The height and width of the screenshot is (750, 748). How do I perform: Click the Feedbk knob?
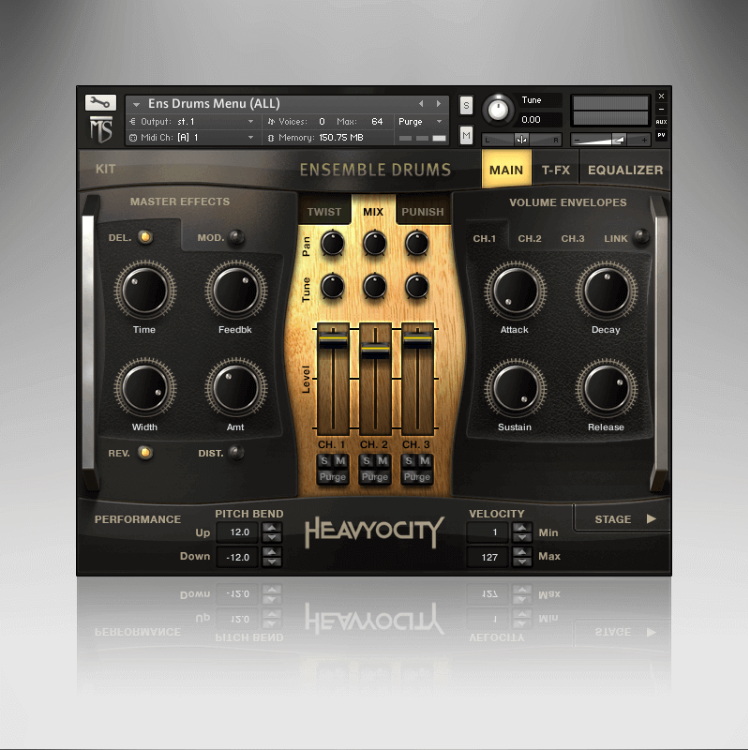[x=236, y=290]
